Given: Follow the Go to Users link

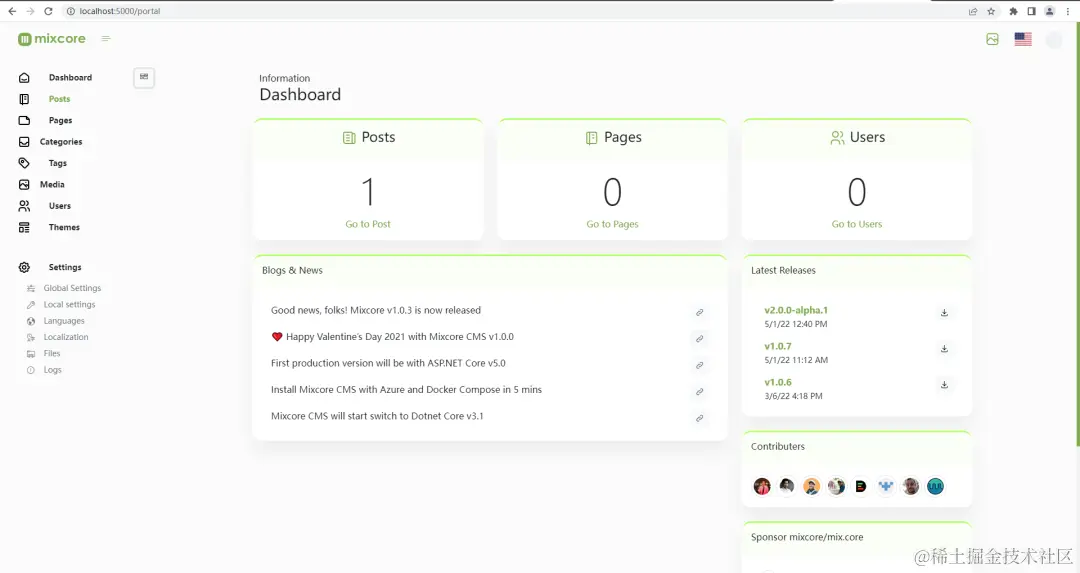Looking at the screenshot, I should click(857, 224).
